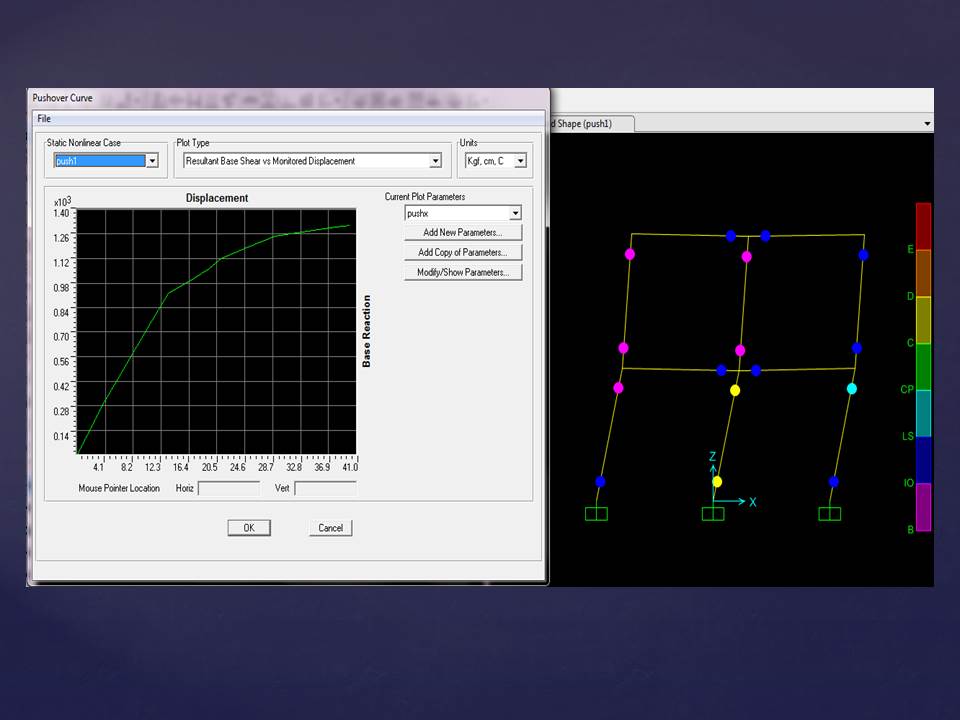This screenshot has height=720, width=960.
Task: Click the middle column base support icon
Action: coord(712,514)
